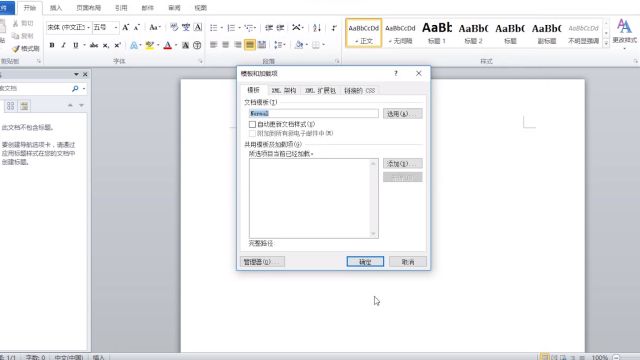The width and height of the screenshot is (640, 360).
Task: Click the document template name field
Action: [313, 113]
